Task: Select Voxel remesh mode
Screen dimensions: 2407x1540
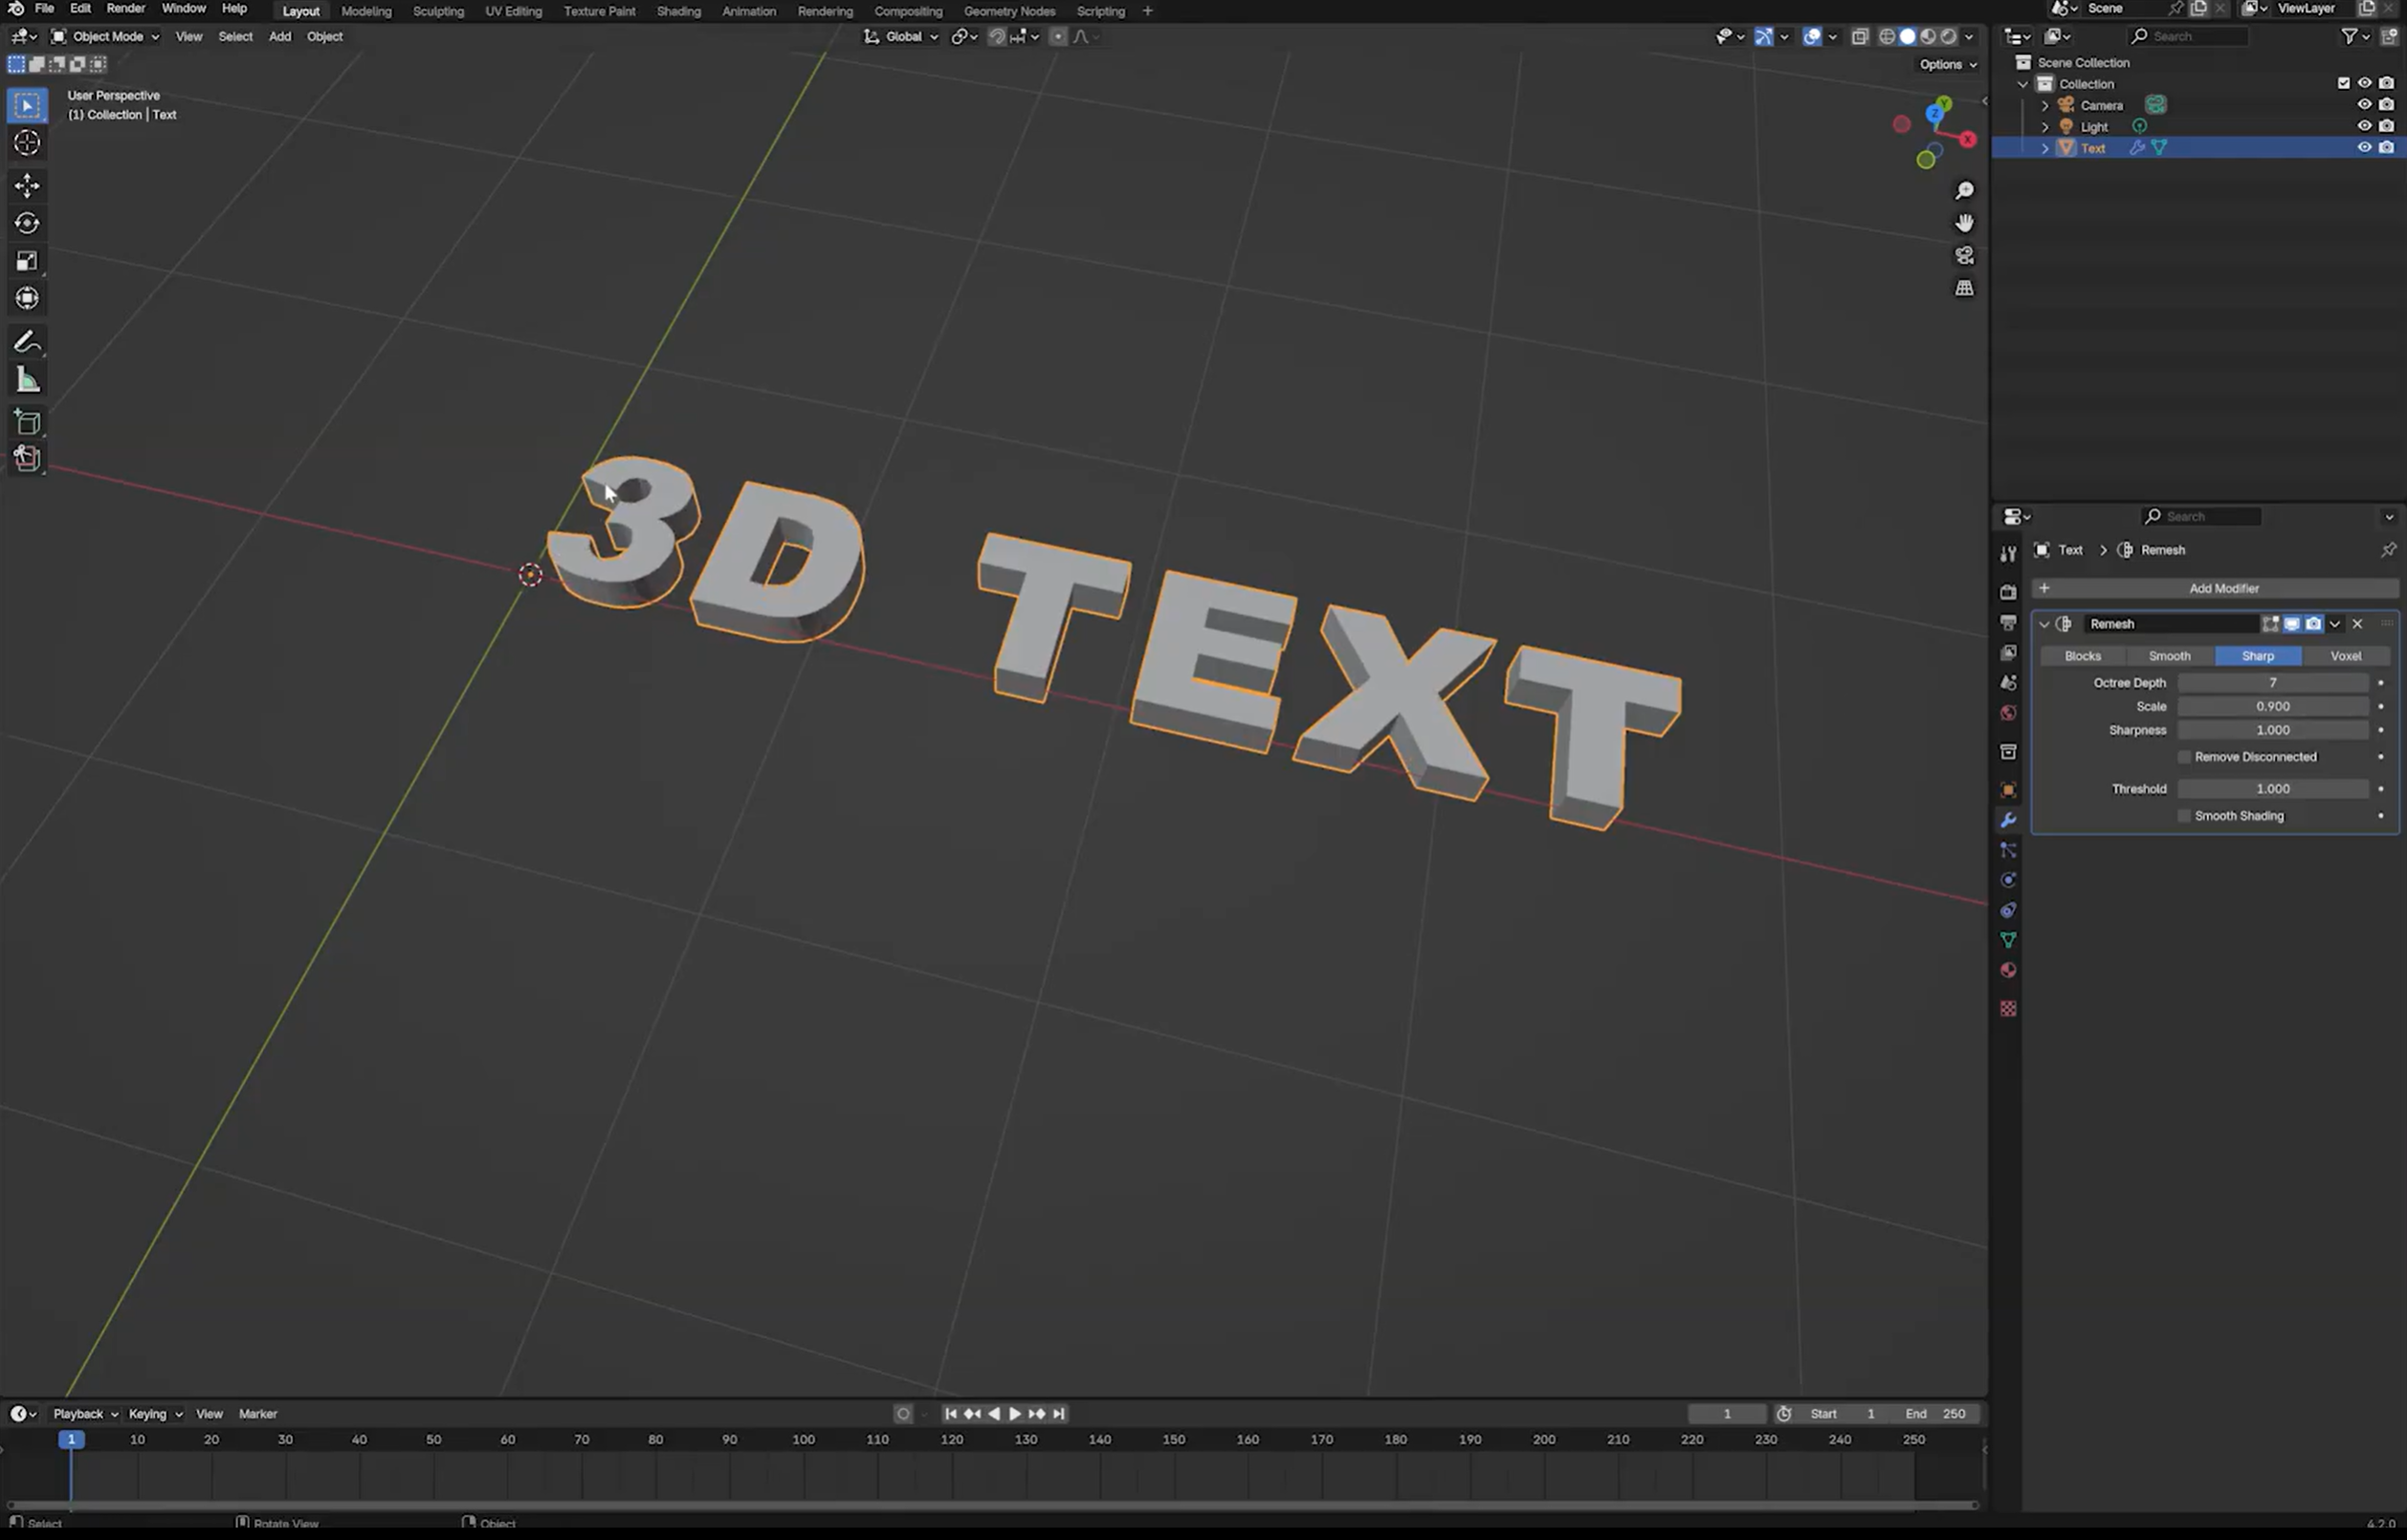Action: (2345, 656)
